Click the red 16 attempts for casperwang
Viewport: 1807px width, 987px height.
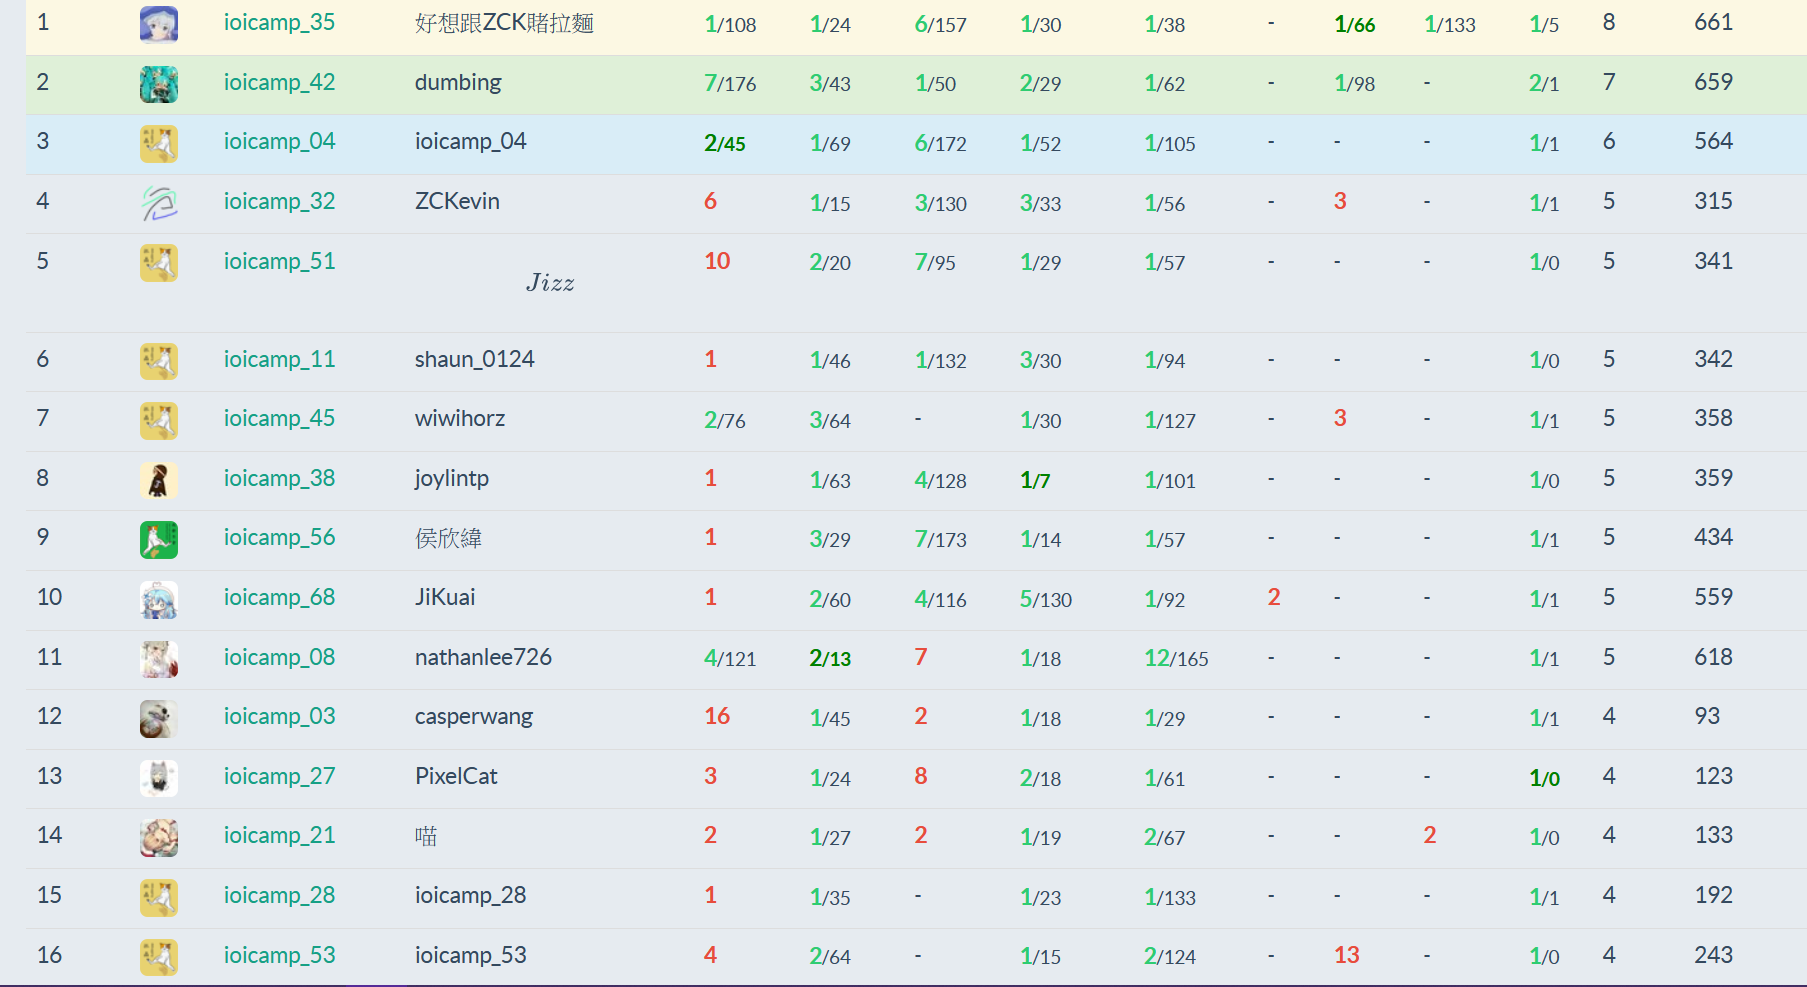[x=717, y=716]
